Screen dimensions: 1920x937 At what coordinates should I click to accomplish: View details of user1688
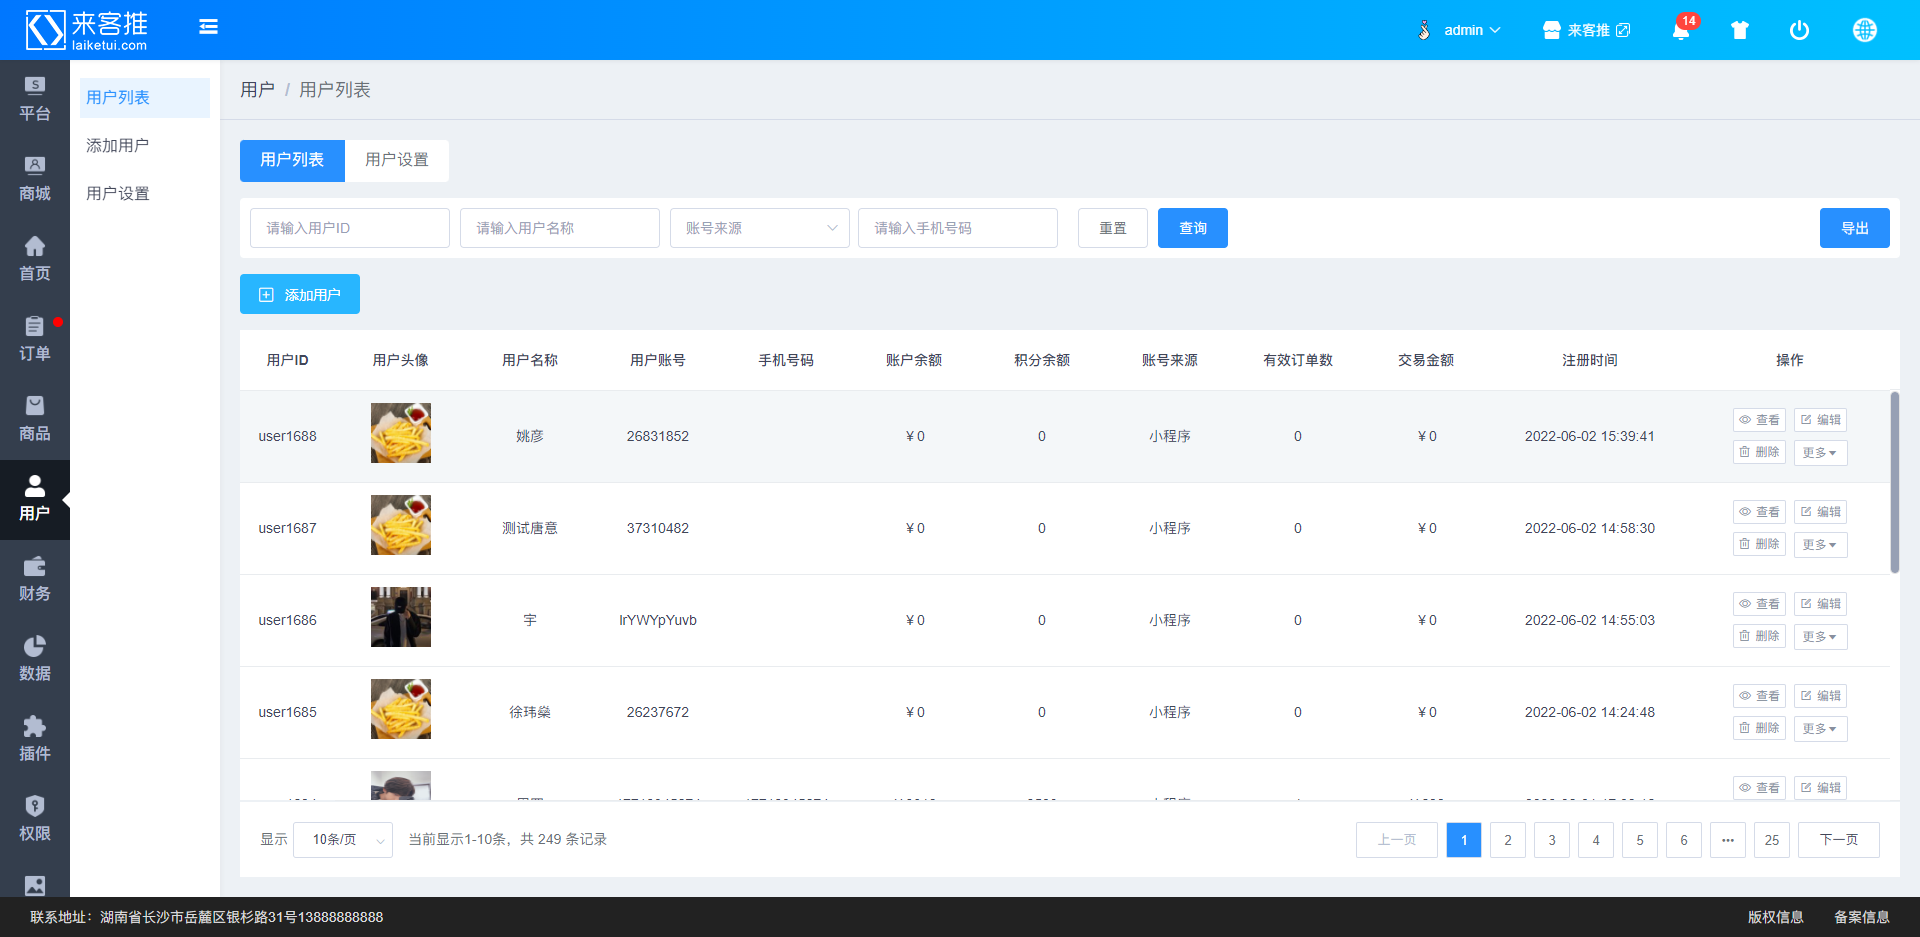pyautogui.click(x=1759, y=420)
